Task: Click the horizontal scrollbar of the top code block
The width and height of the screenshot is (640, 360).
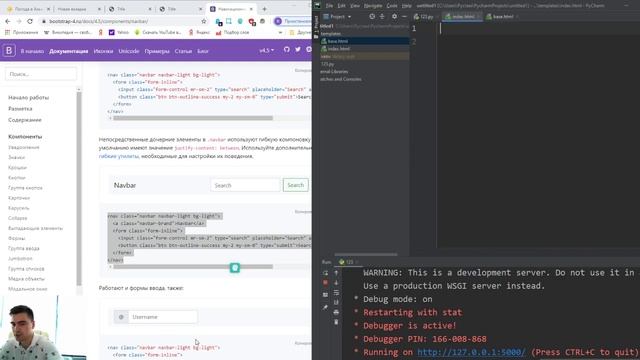Action: (x=193, y=118)
